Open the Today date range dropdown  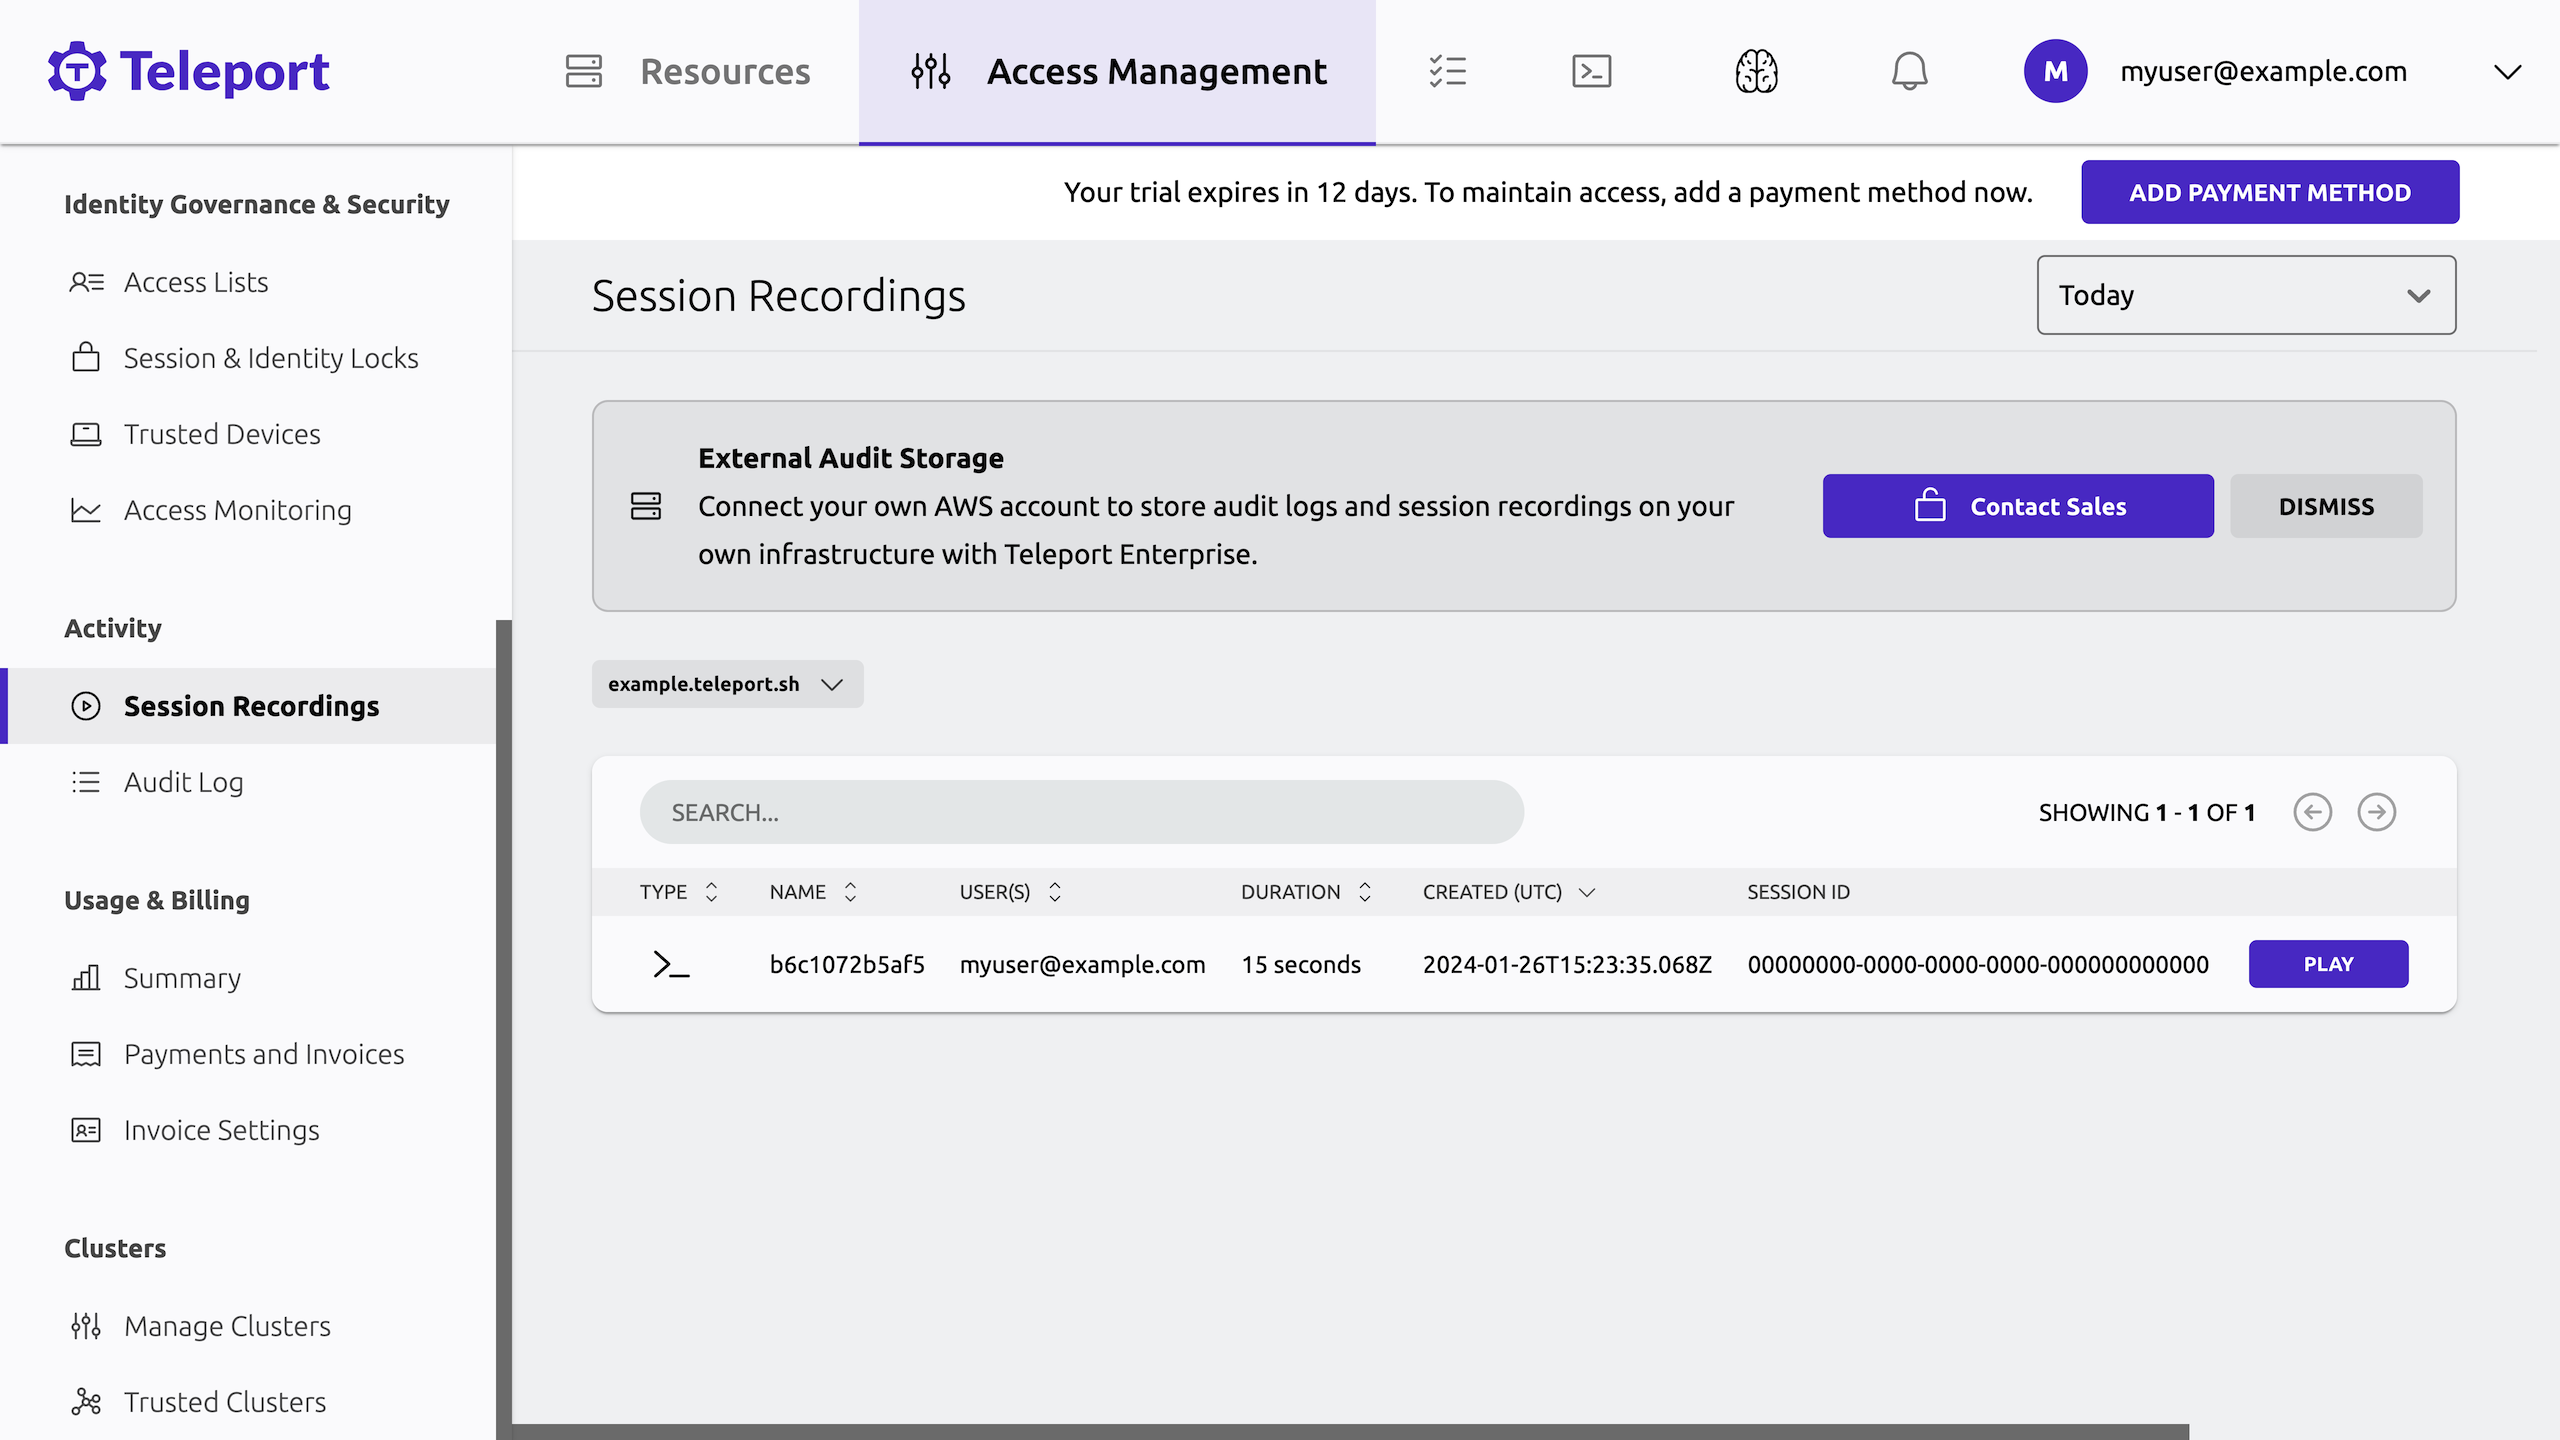click(x=2246, y=295)
